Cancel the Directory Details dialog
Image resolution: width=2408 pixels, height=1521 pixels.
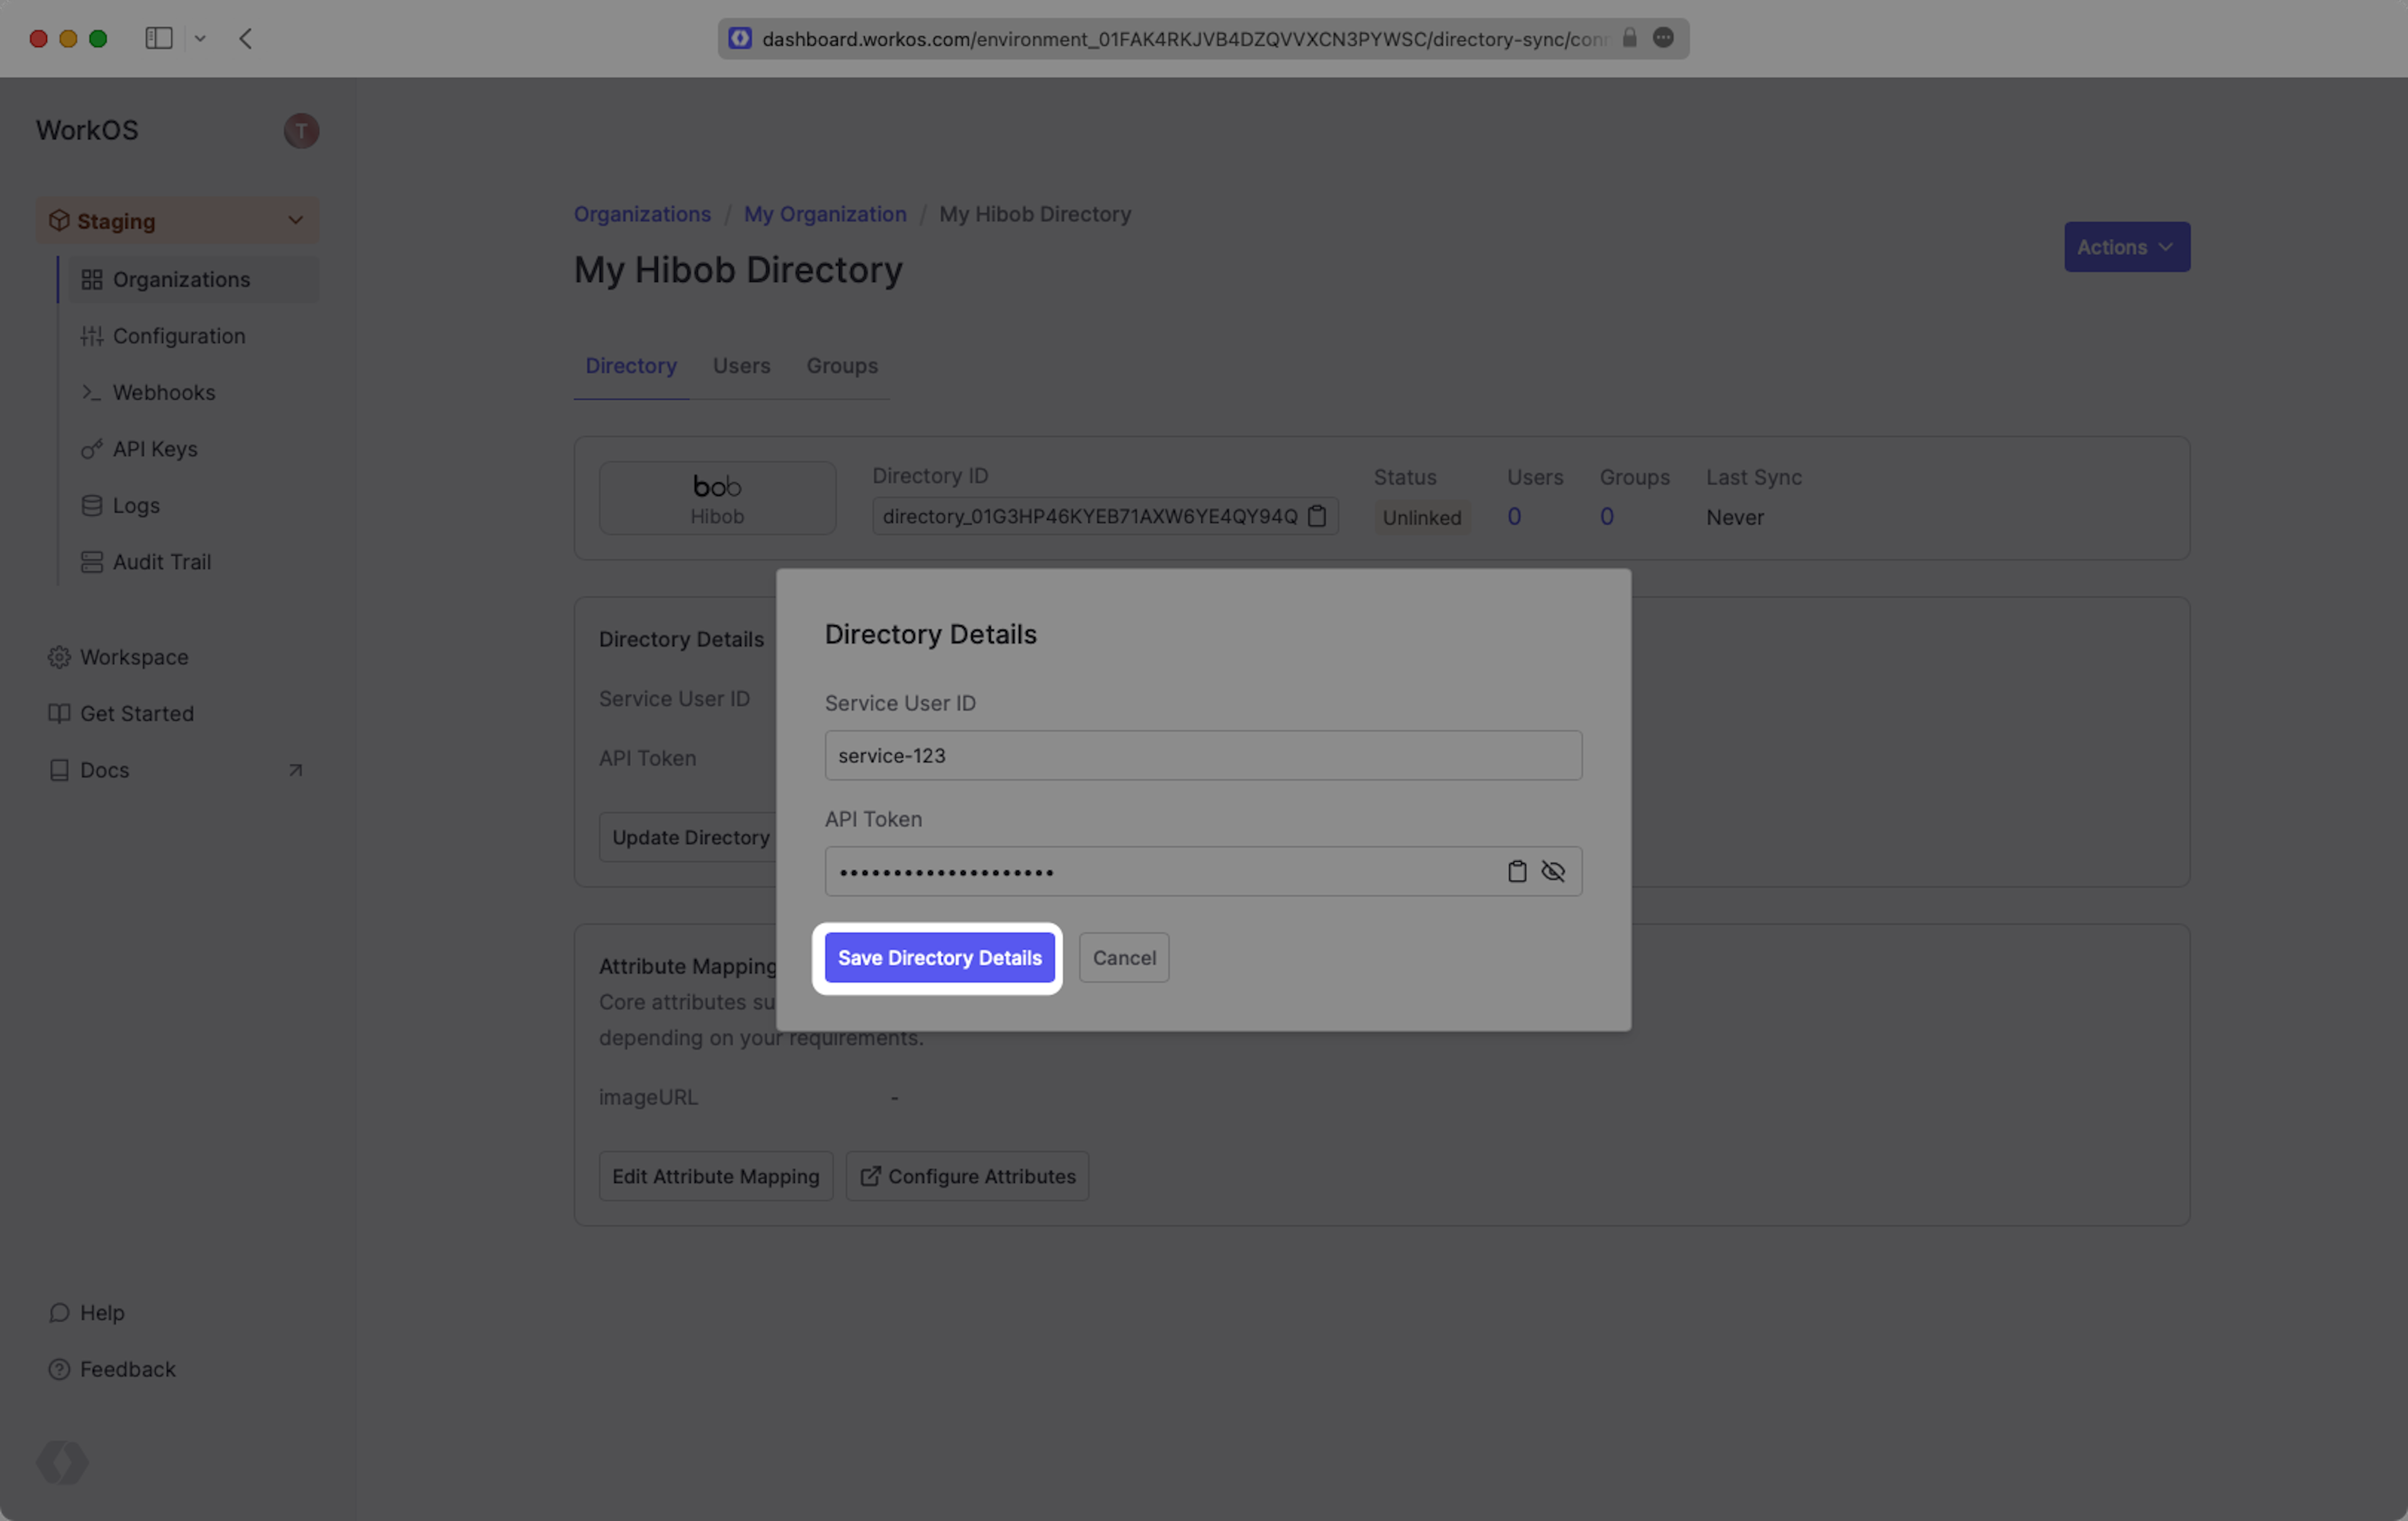click(x=1123, y=958)
